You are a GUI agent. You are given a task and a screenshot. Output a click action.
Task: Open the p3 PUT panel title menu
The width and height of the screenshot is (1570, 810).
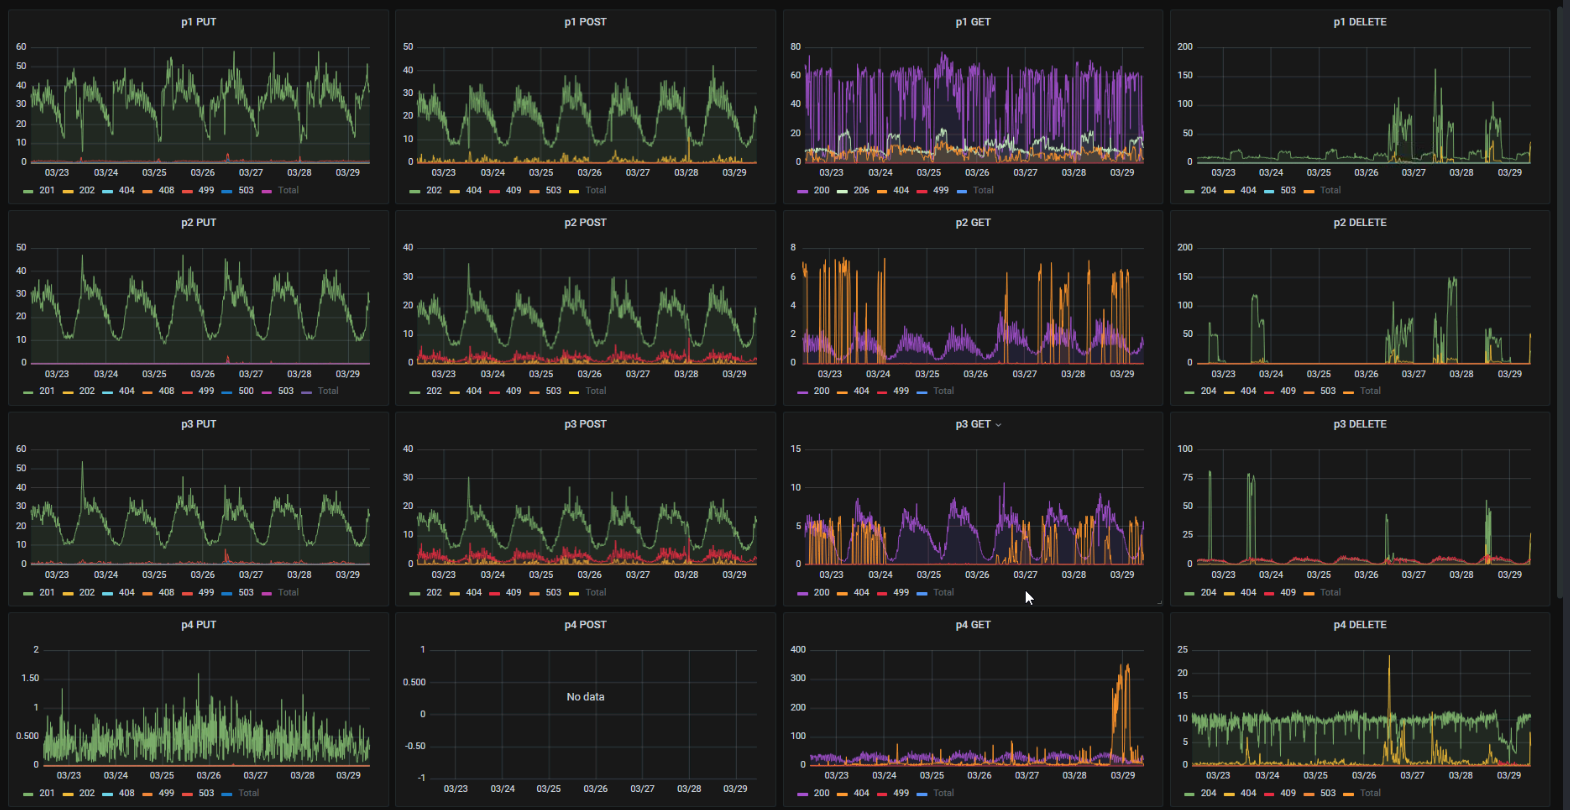[x=198, y=424]
